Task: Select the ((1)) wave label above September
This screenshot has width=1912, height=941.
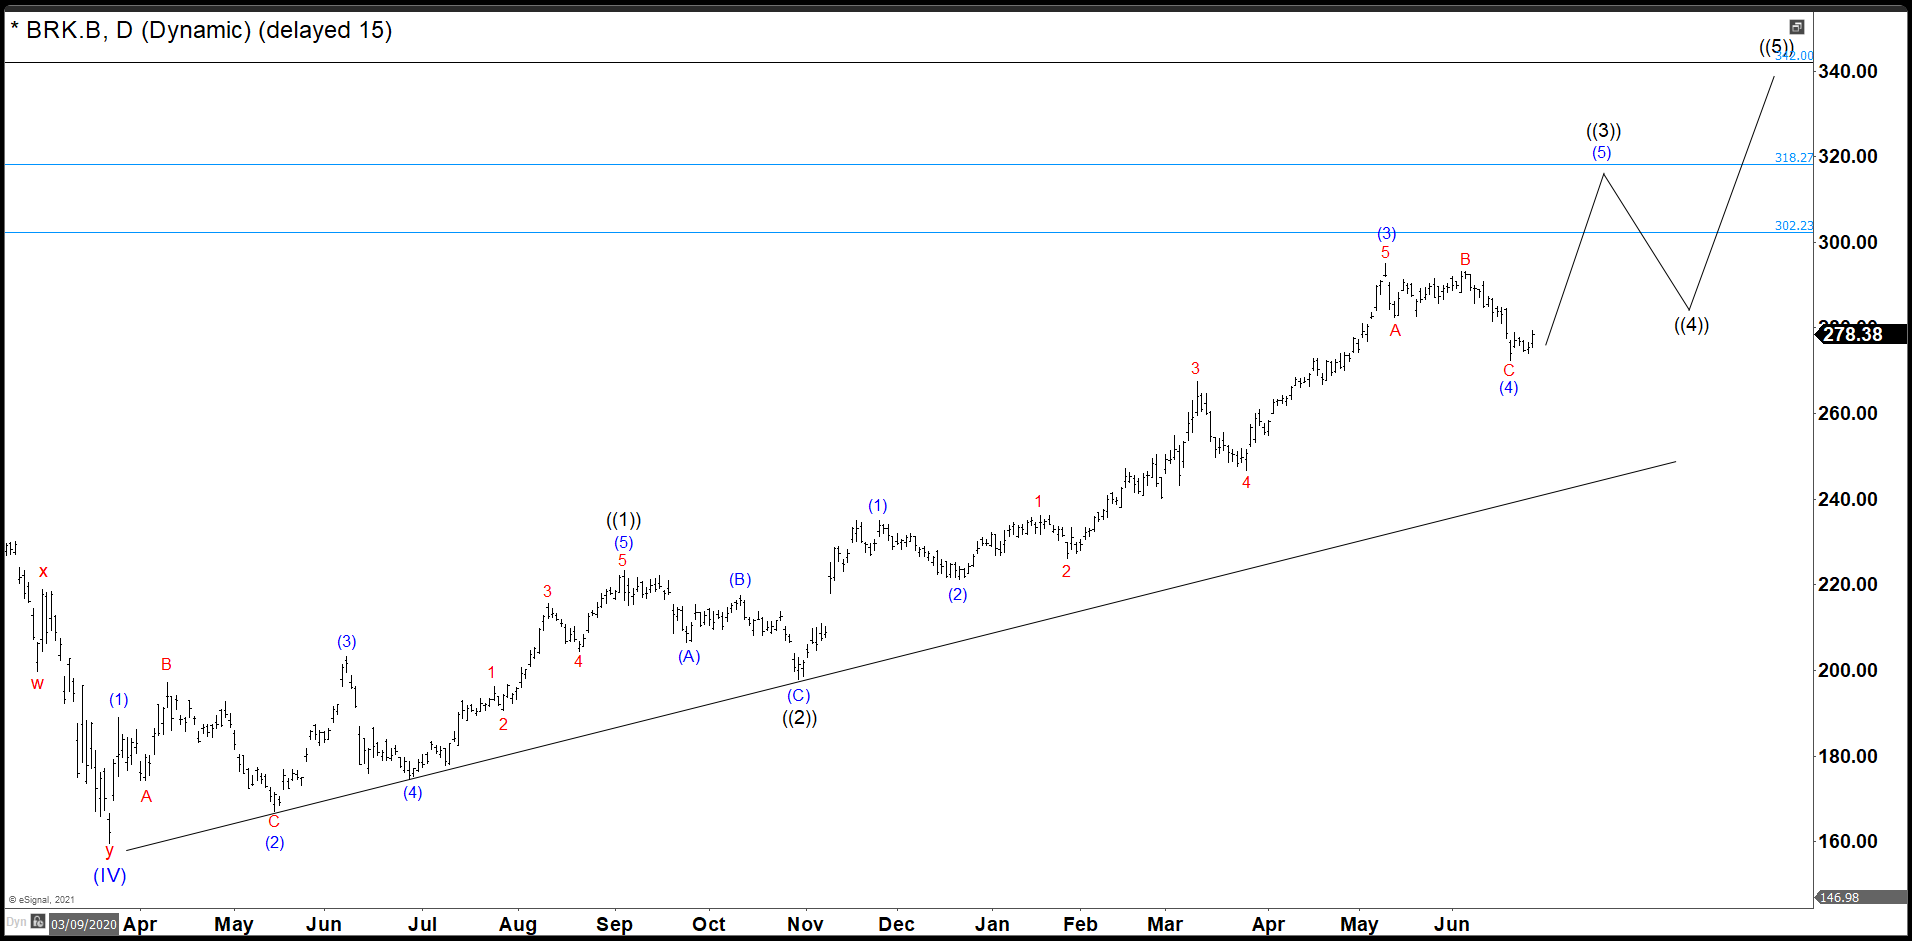Action: pyautogui.click(x=623, y=520)
